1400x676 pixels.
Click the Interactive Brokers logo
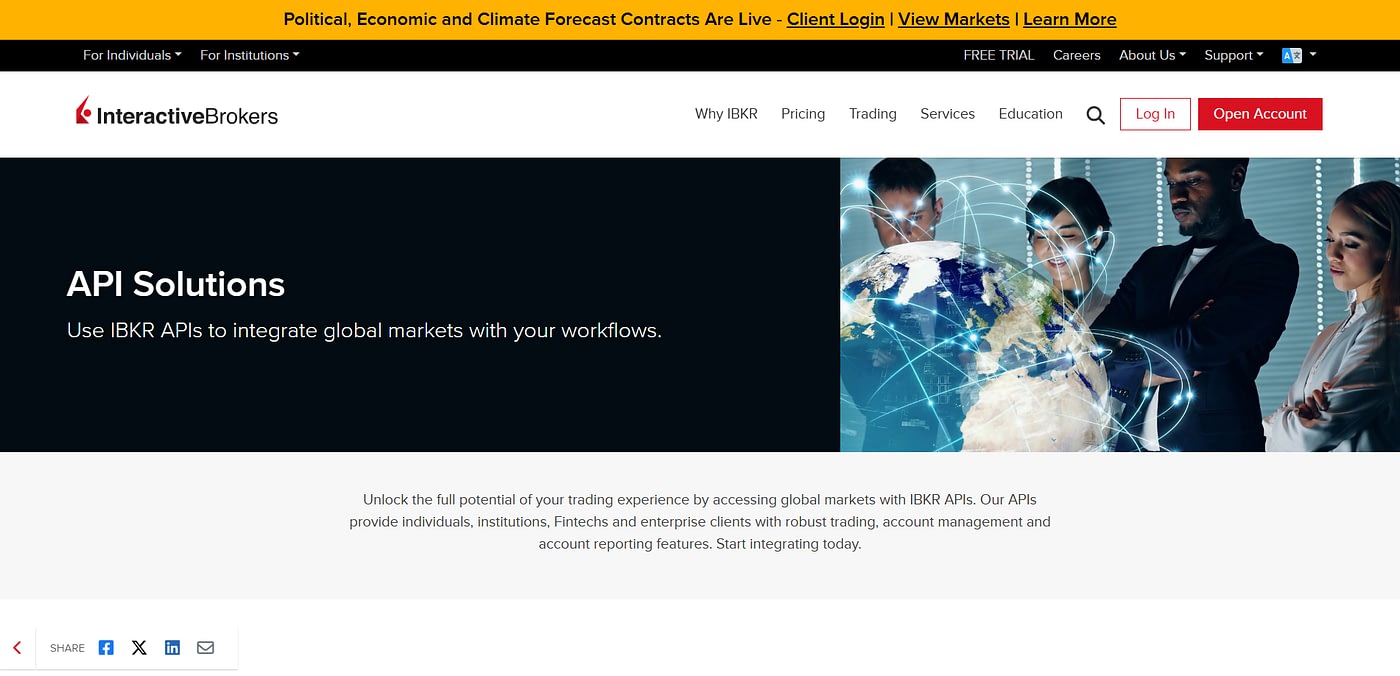coord(177,114)
